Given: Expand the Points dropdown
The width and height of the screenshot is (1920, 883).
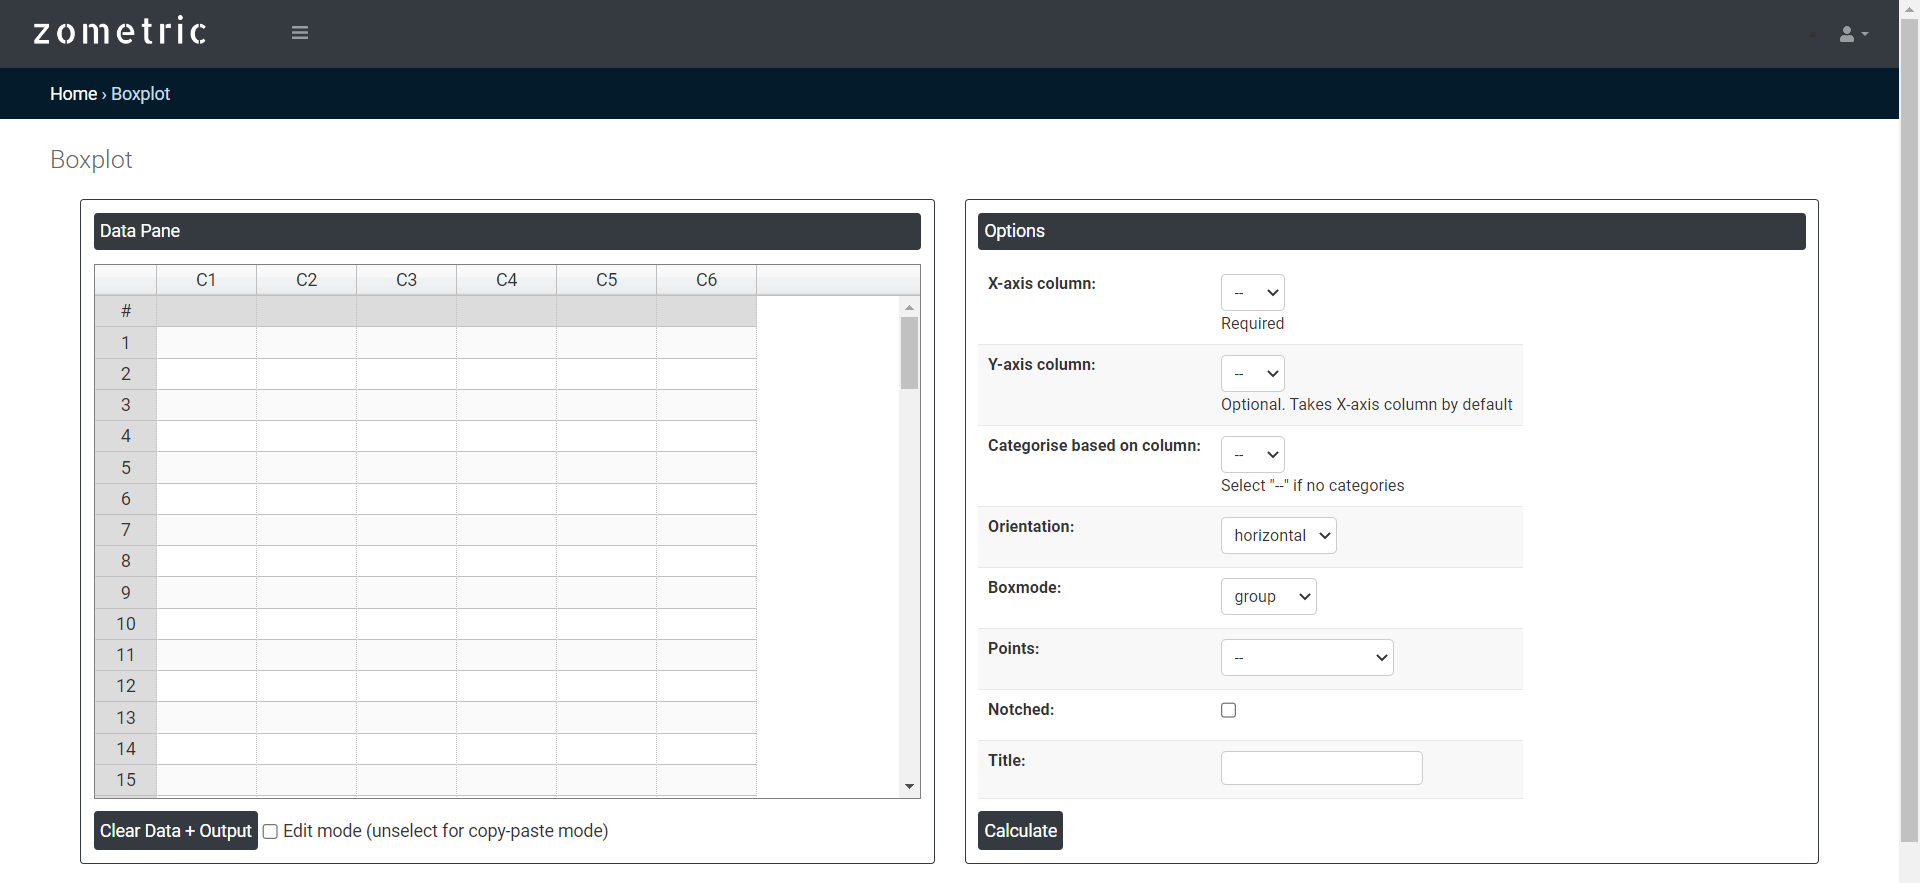Looking at the screenshot, I should point(1306,658).
